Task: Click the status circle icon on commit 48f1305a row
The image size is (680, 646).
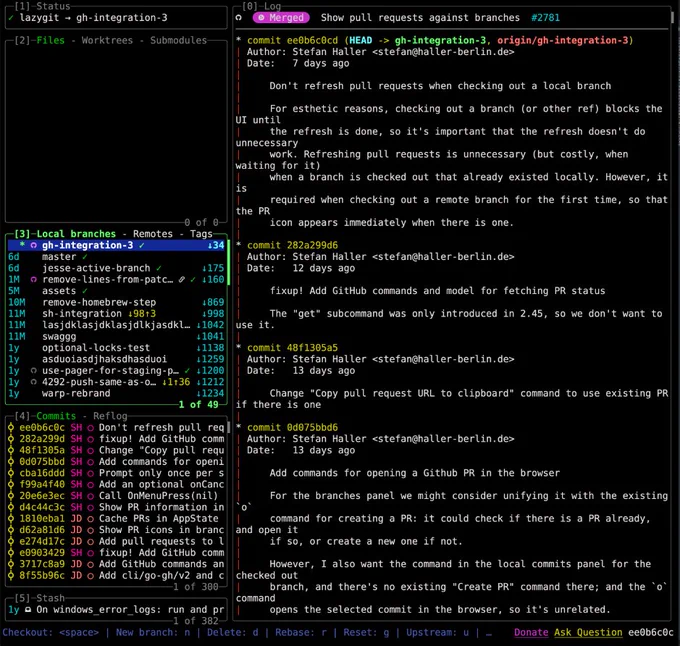Action: pyautogui.click(x=90, y=450)
